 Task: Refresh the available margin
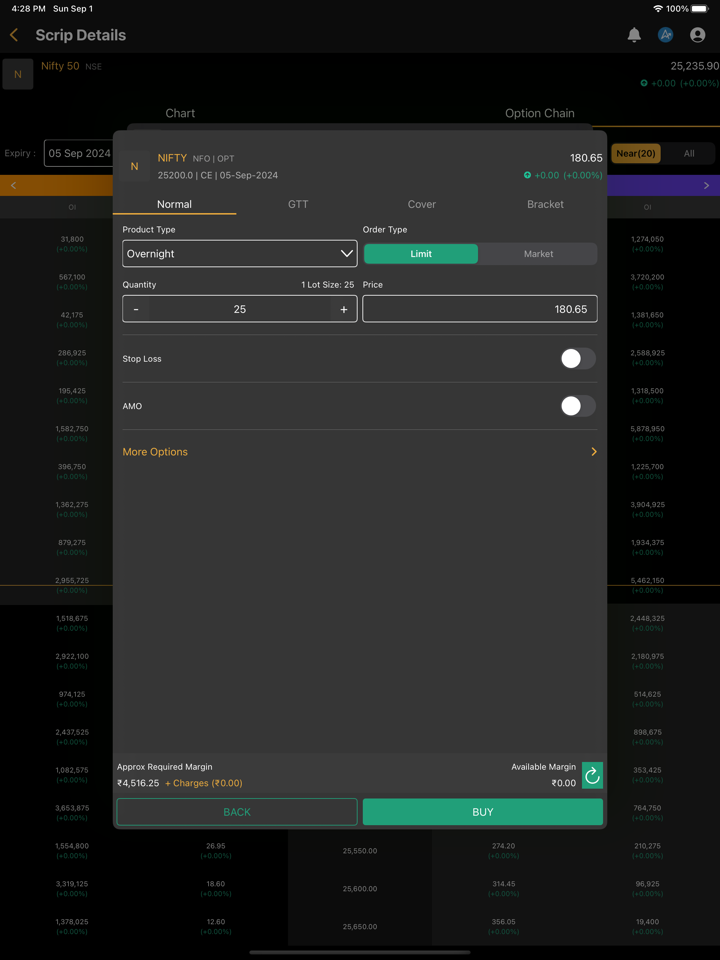pos(592,775)
